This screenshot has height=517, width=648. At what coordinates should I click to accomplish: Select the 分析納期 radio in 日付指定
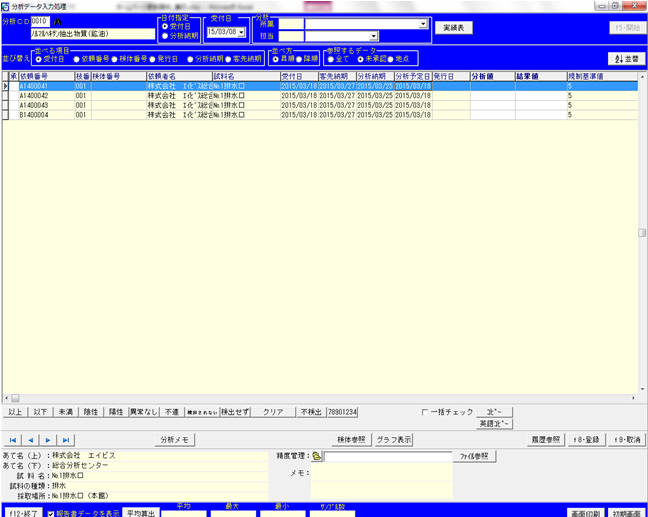point(165,36)
